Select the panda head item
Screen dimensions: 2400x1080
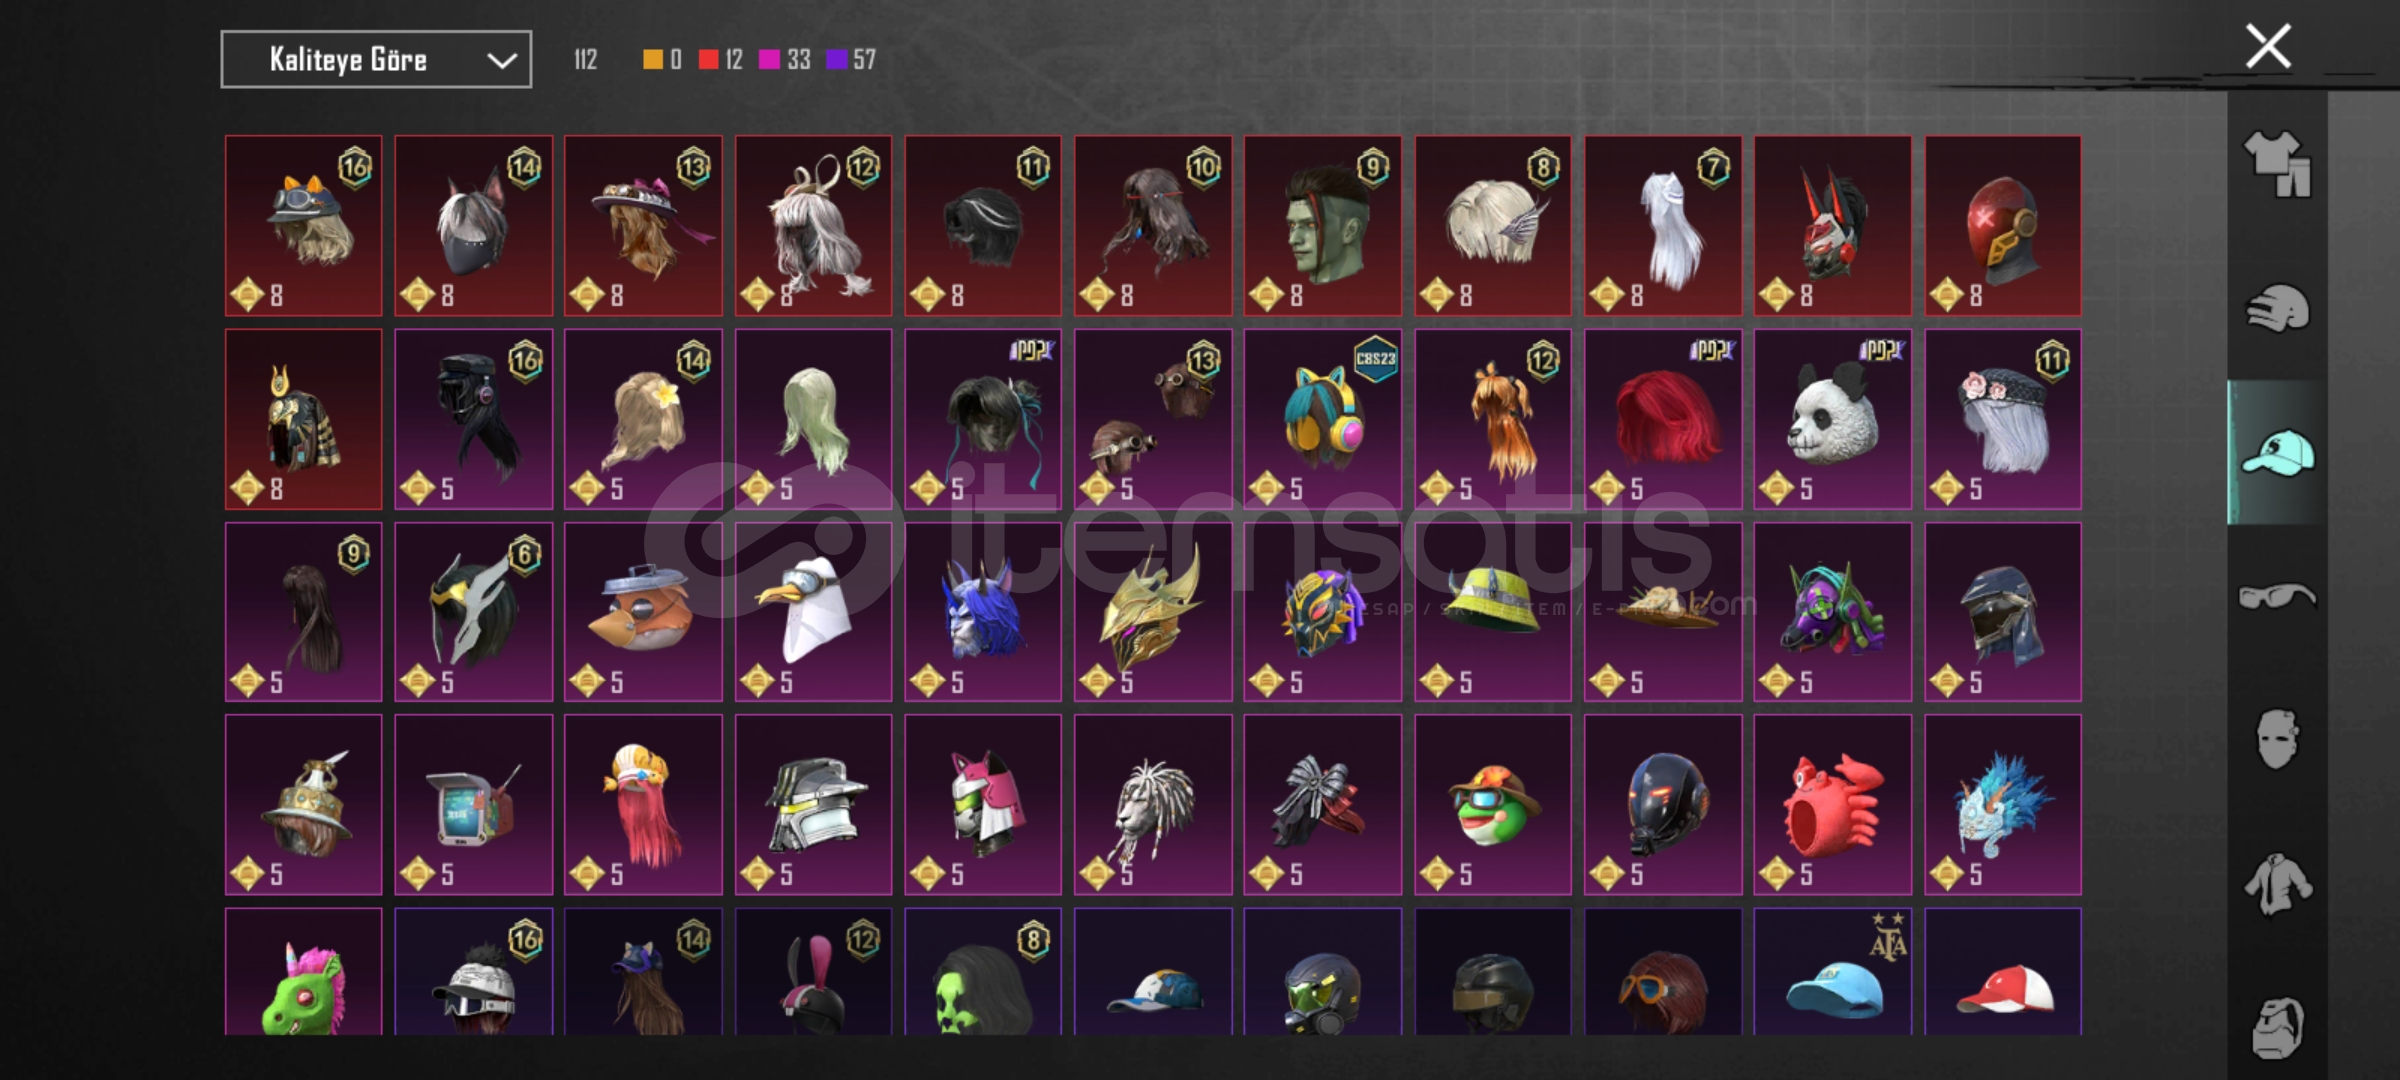click(1832, 419)
